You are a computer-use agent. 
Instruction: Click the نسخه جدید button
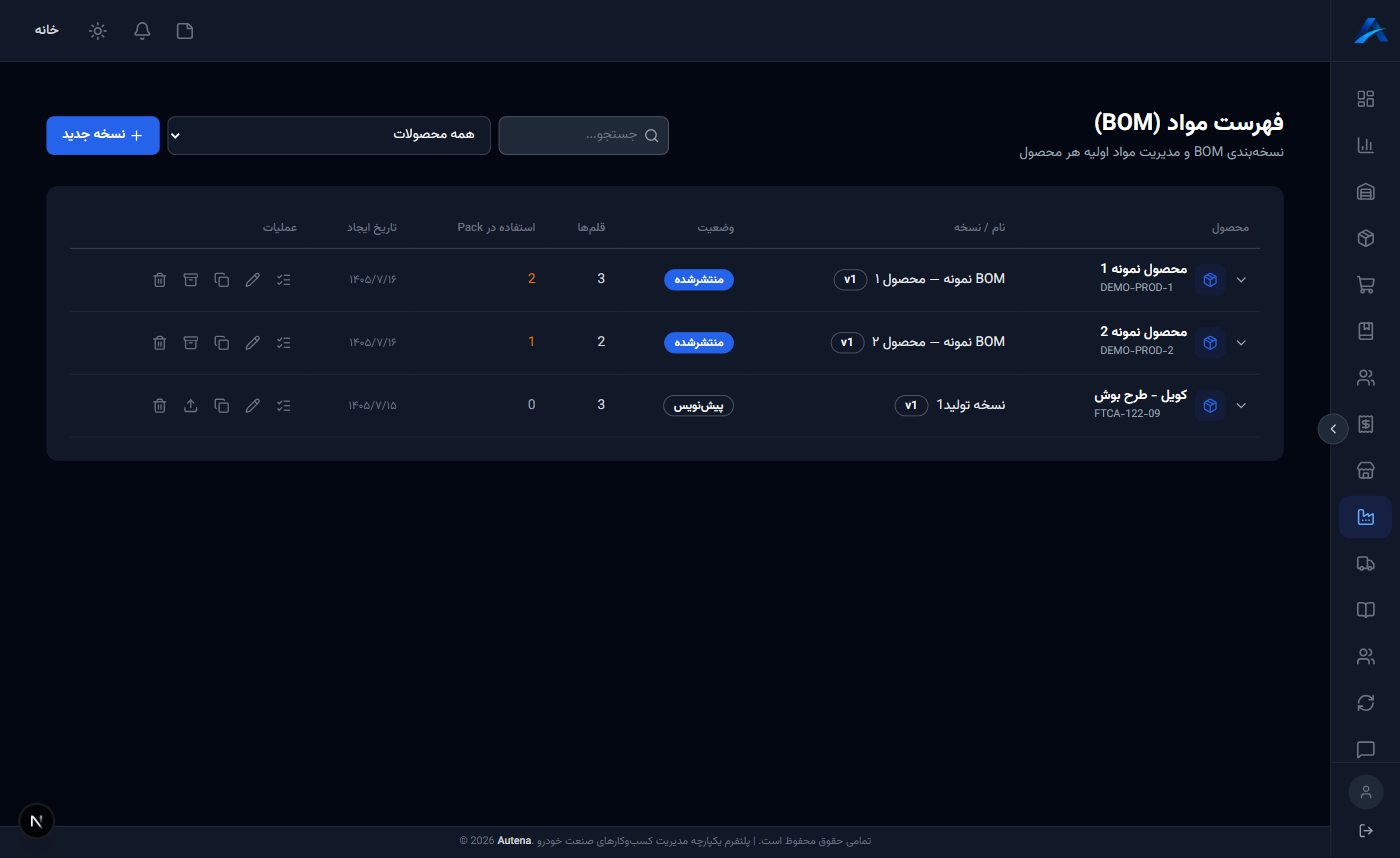103,135
